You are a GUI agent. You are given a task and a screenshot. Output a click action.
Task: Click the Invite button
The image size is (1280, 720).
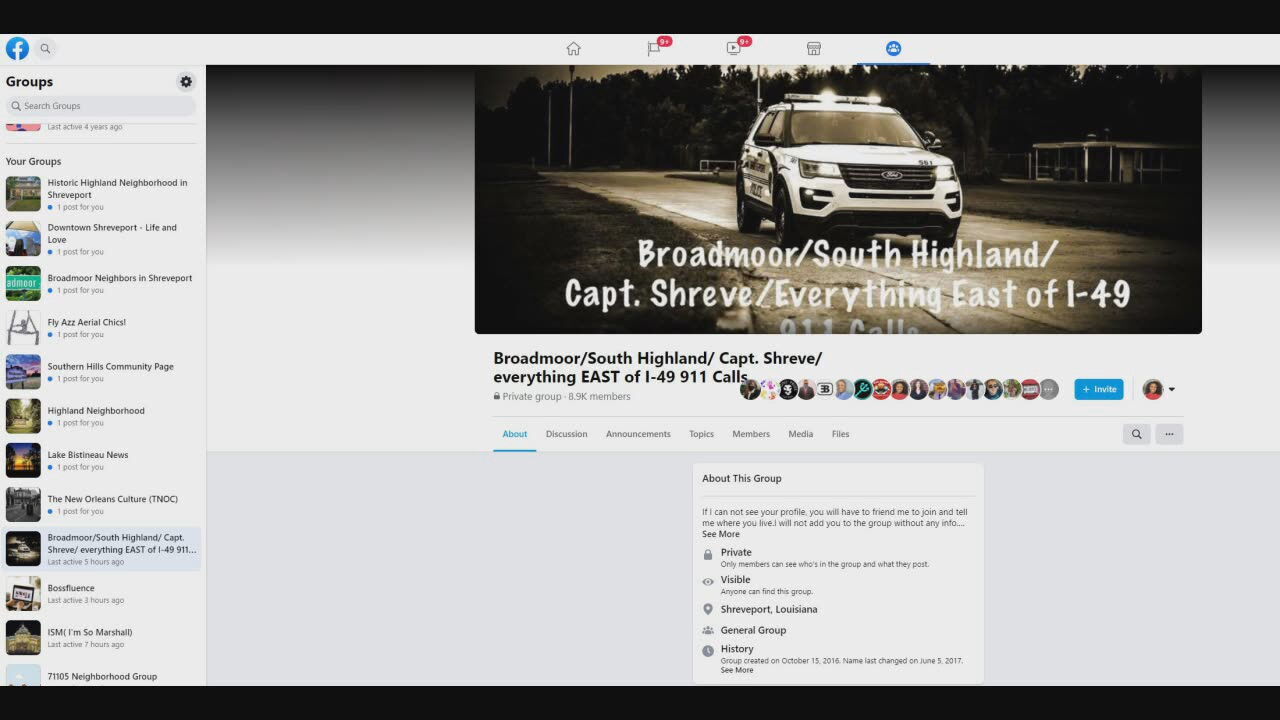[1099, 389]
